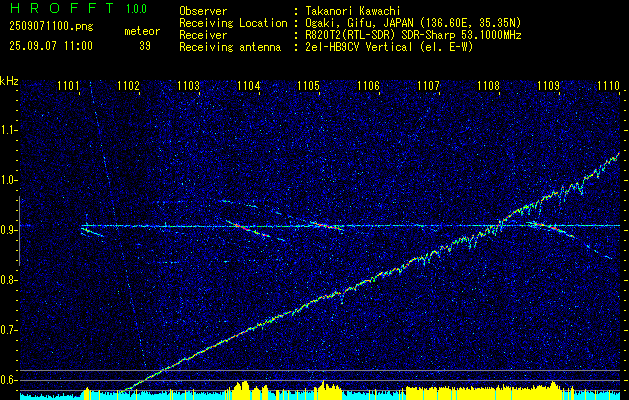Select the filename 2509071100.png
This screenshot has height=400, width=629.
click(51, 27)
